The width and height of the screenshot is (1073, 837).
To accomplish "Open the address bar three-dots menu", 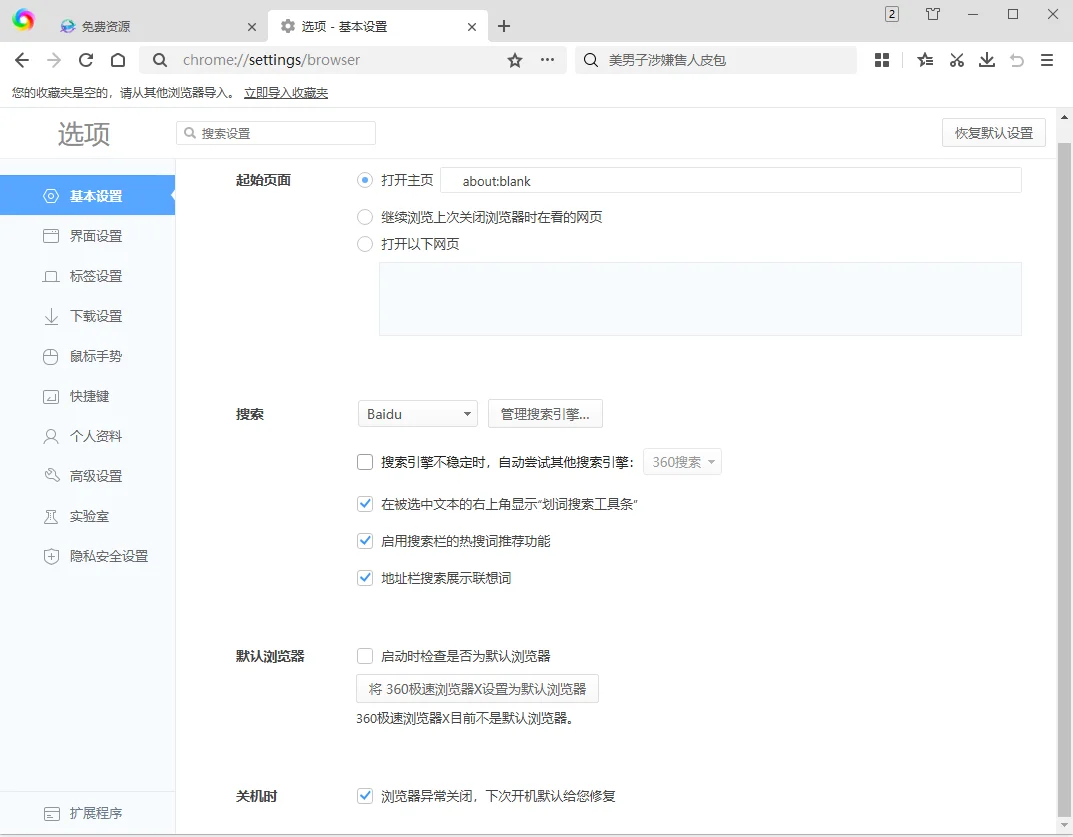I will [x=547, y=60].
